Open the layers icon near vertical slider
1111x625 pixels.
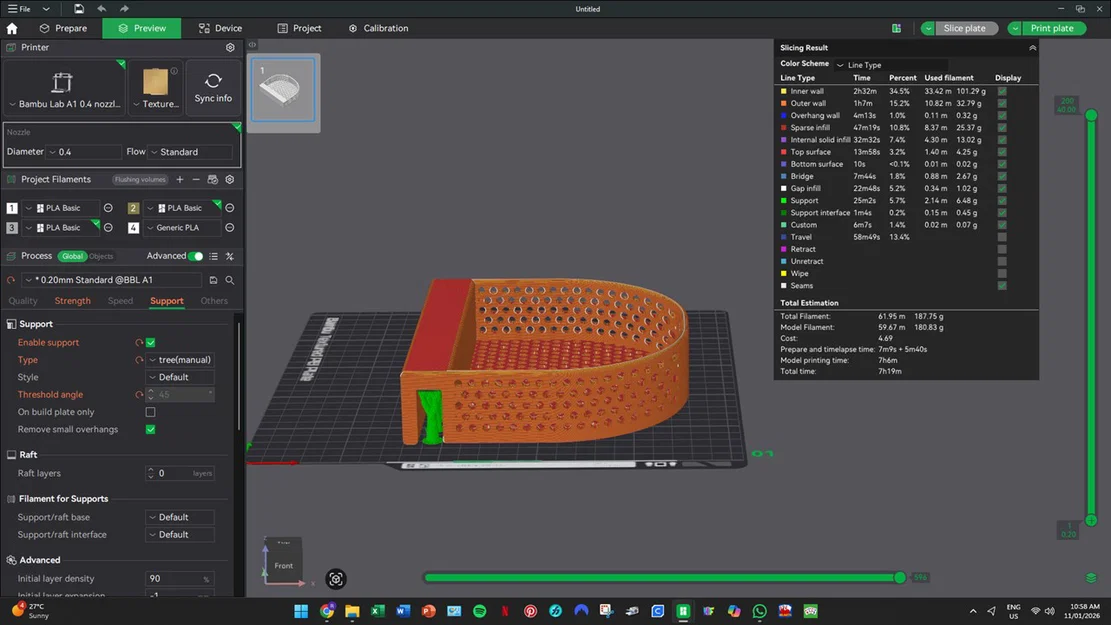tap(1091, 578)
